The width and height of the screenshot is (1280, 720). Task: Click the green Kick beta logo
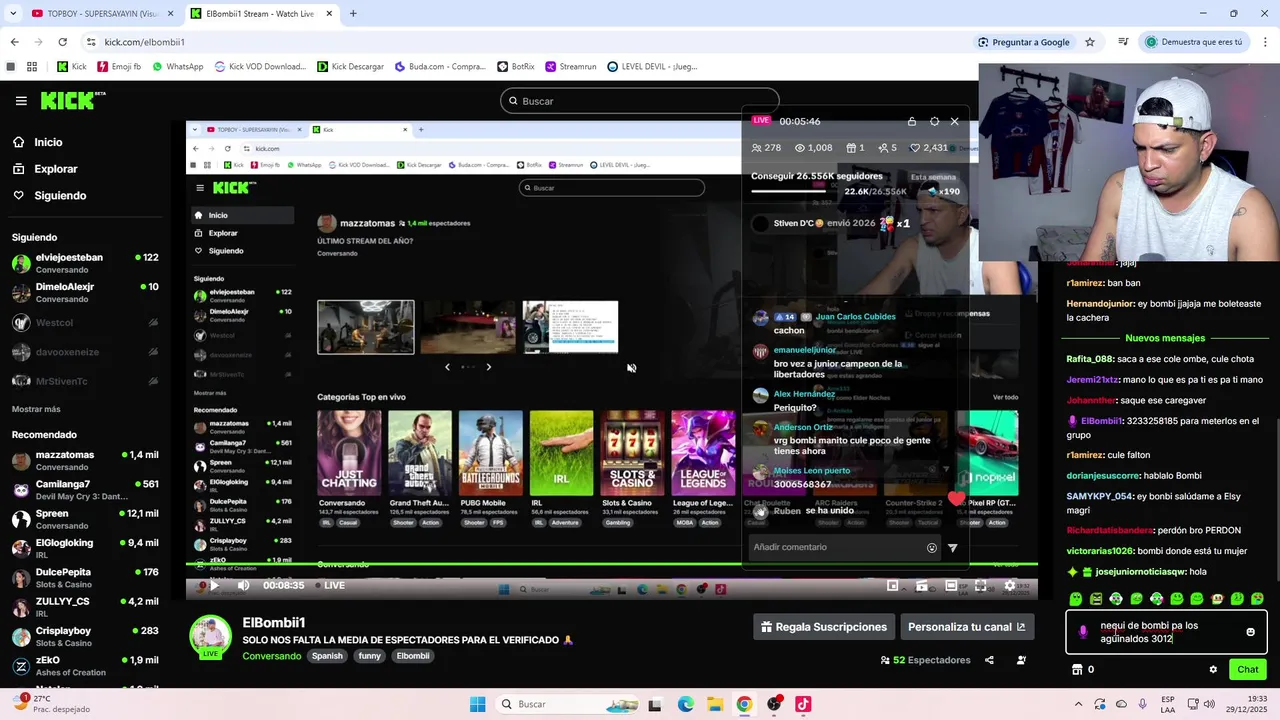[x=73, y=100]
